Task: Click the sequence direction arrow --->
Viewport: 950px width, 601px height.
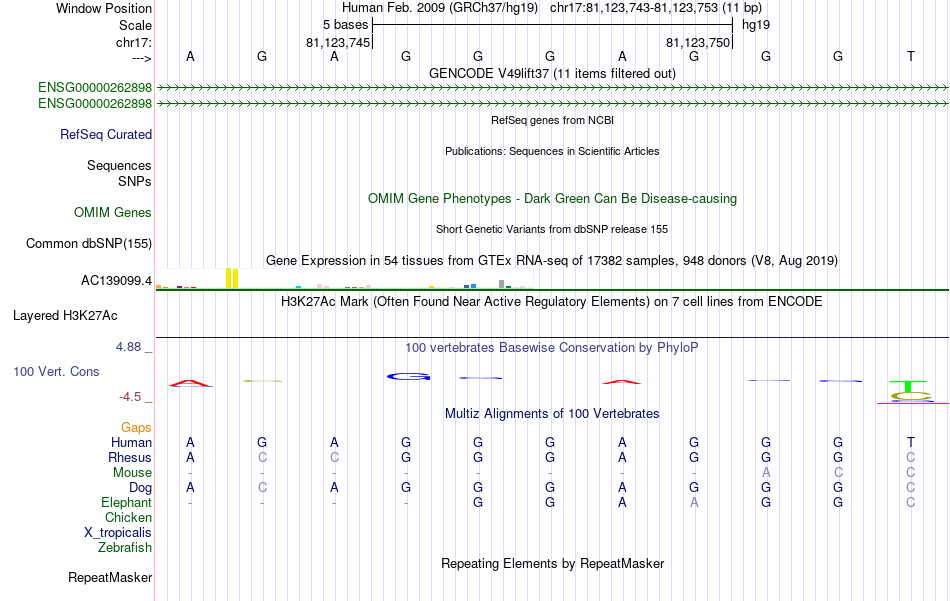Action: 141,58
